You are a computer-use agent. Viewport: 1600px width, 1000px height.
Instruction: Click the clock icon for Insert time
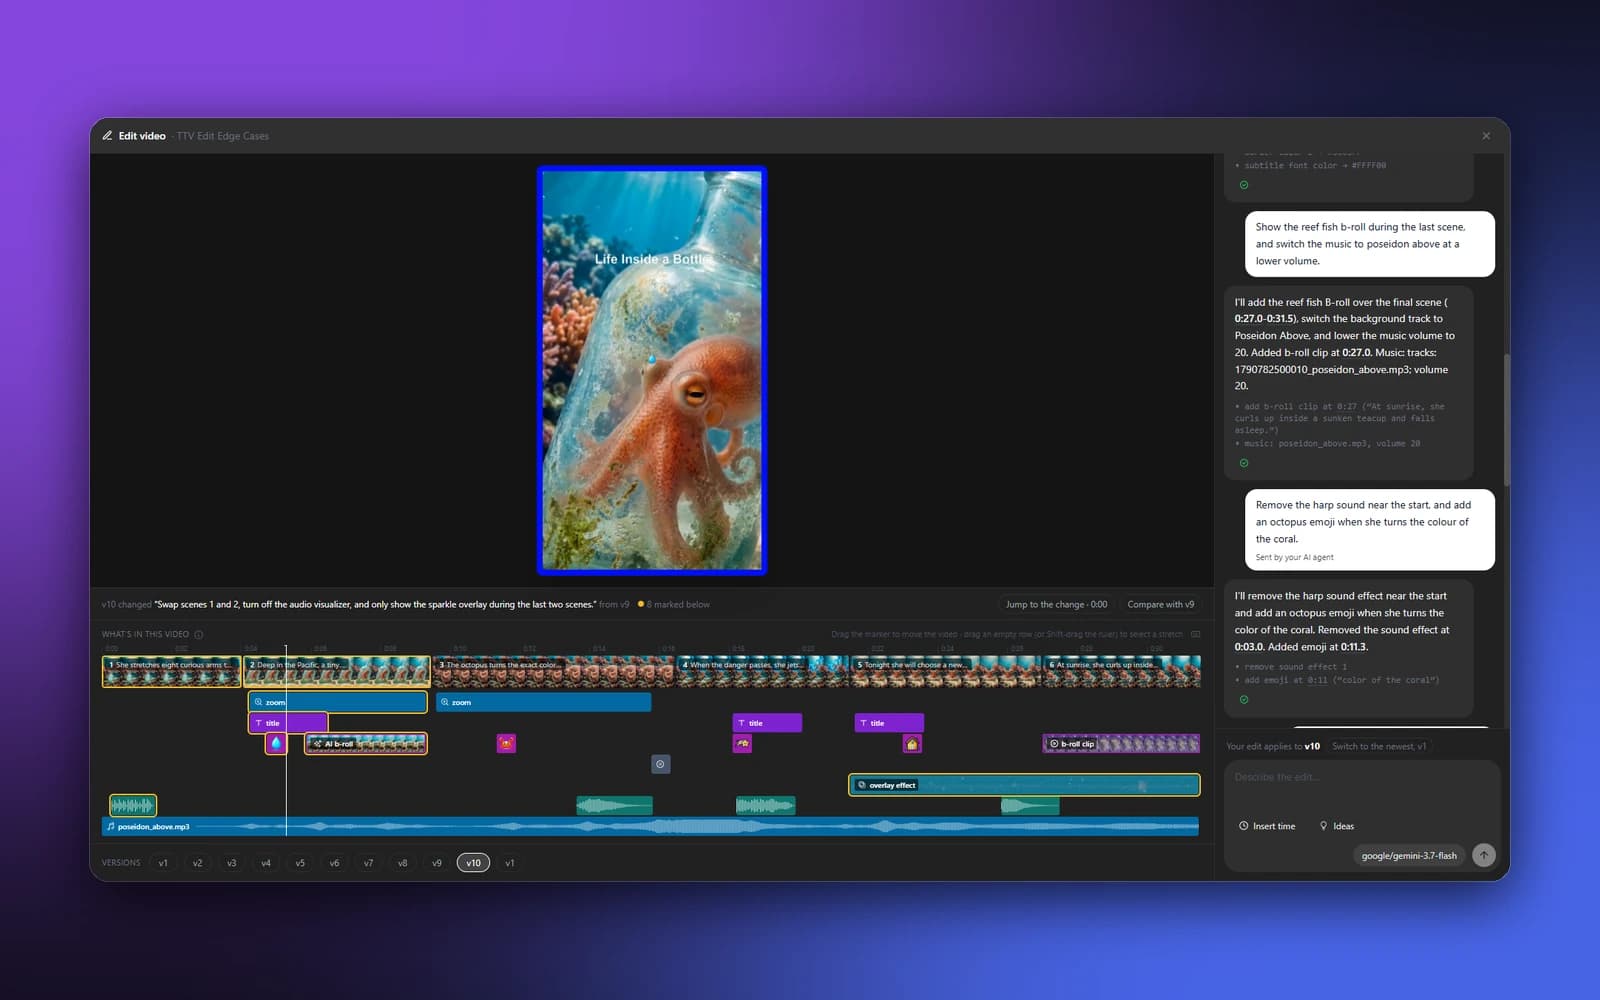pyautogui.click(x=1244, y=826)
